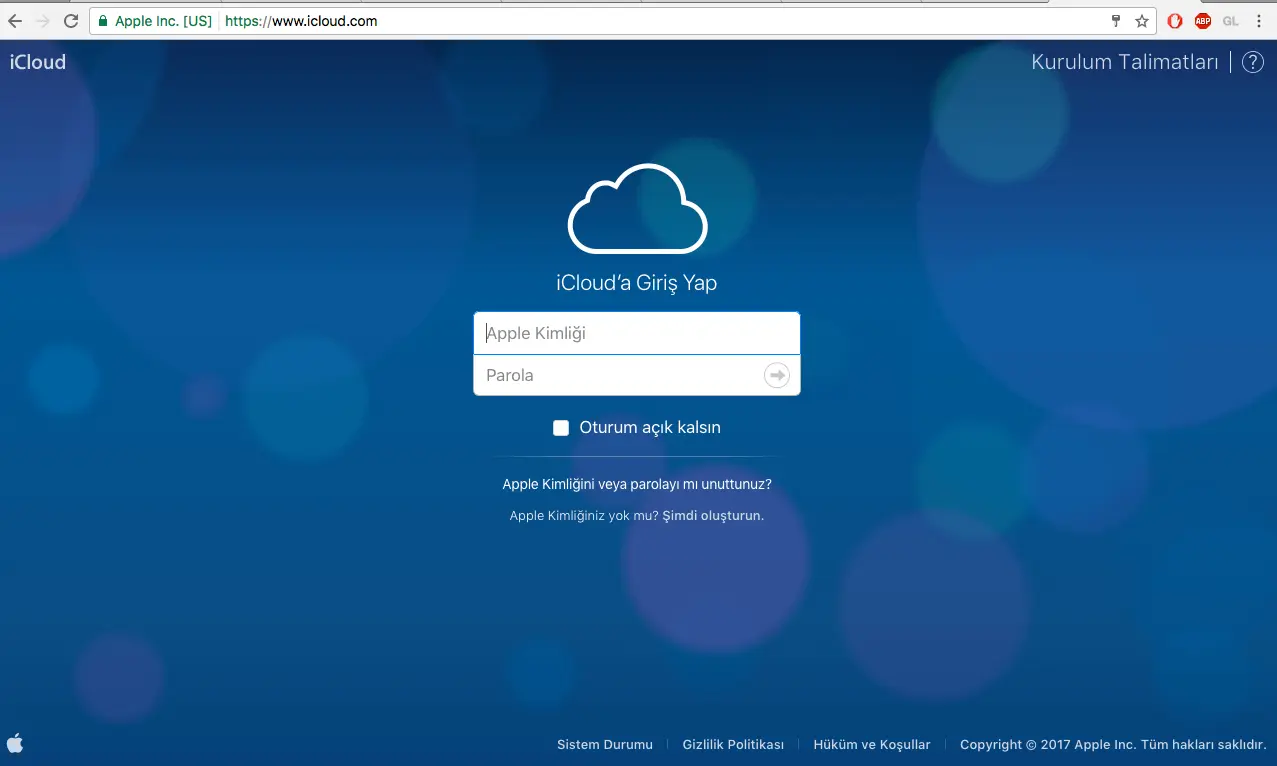Click the green padlock security icon

[102, 21]
